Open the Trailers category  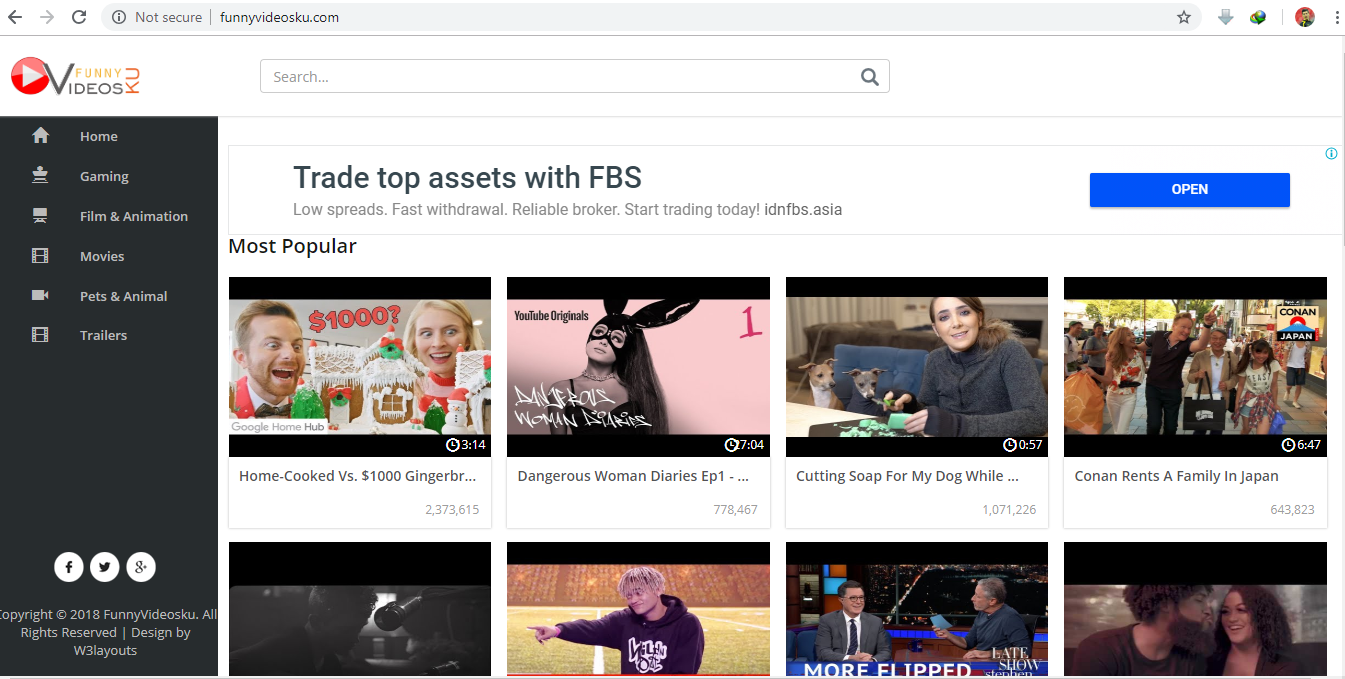104,335
